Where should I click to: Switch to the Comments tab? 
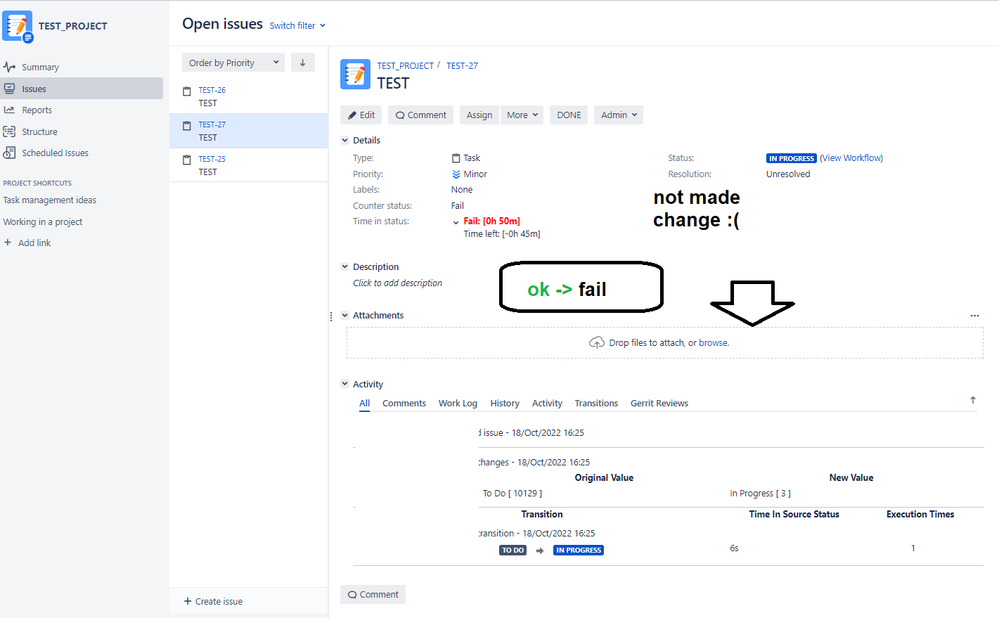tap(404, 403)
